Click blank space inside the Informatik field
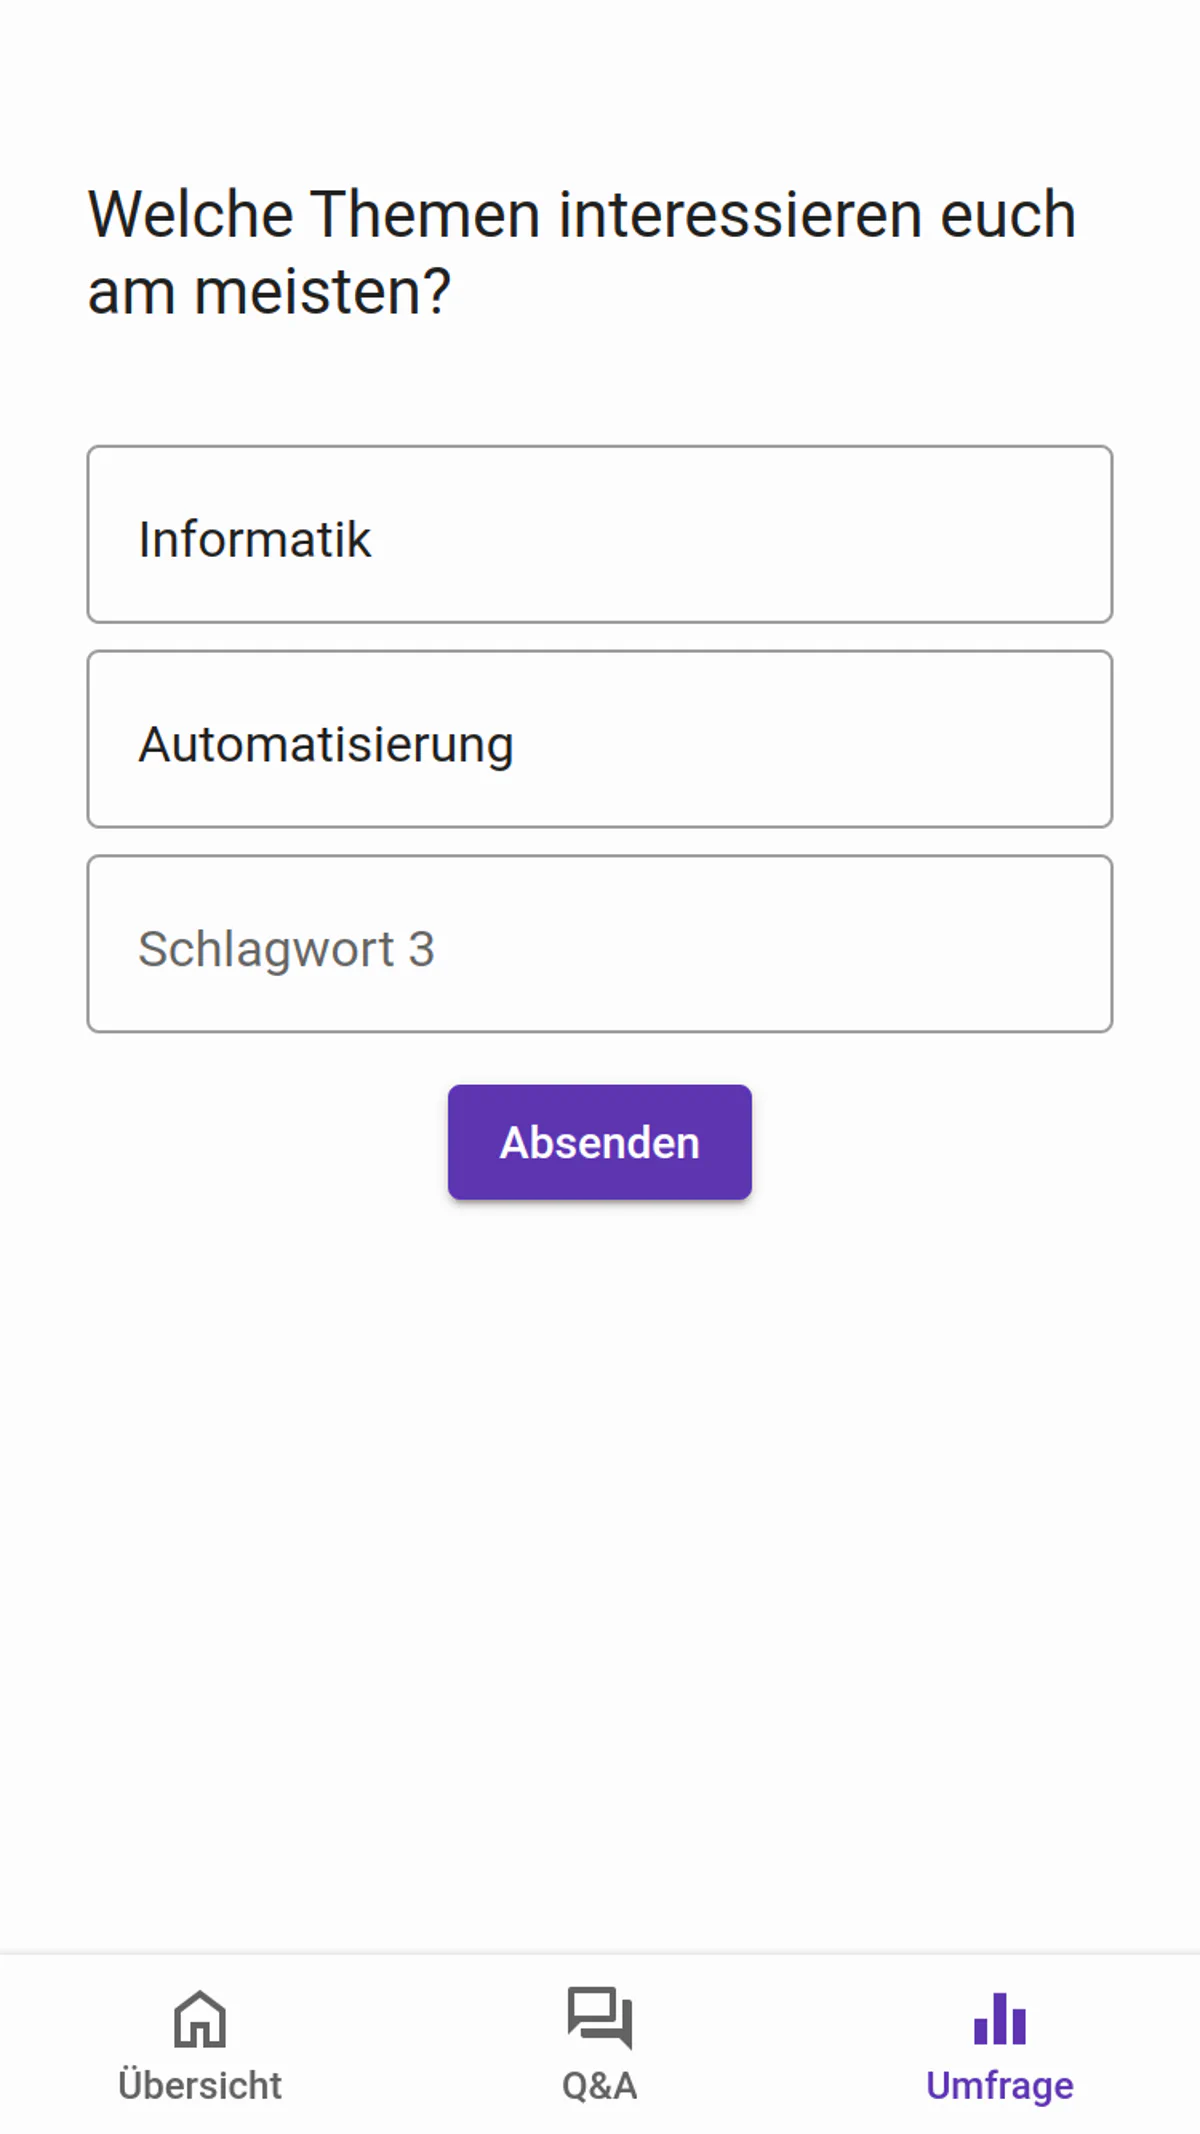Image resolution: width=1200 pixels, height=2134 pixels. pyautogui.click(x=800, y=535)
